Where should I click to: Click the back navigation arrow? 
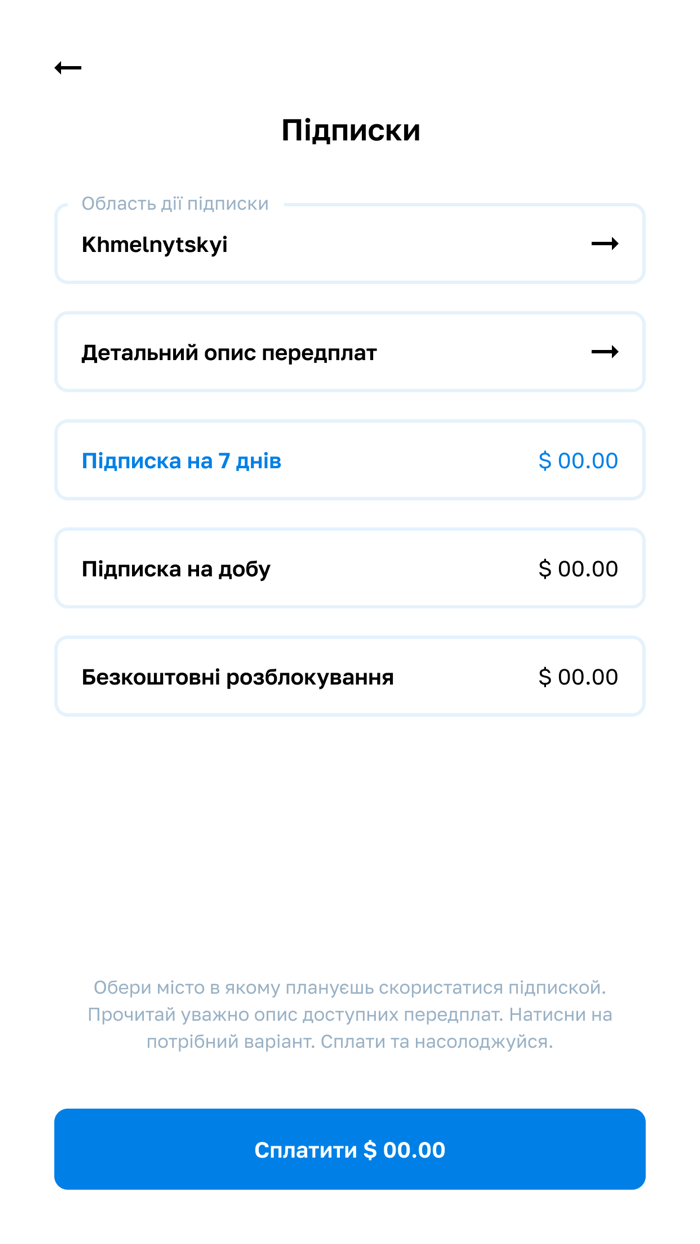point(67,67)
